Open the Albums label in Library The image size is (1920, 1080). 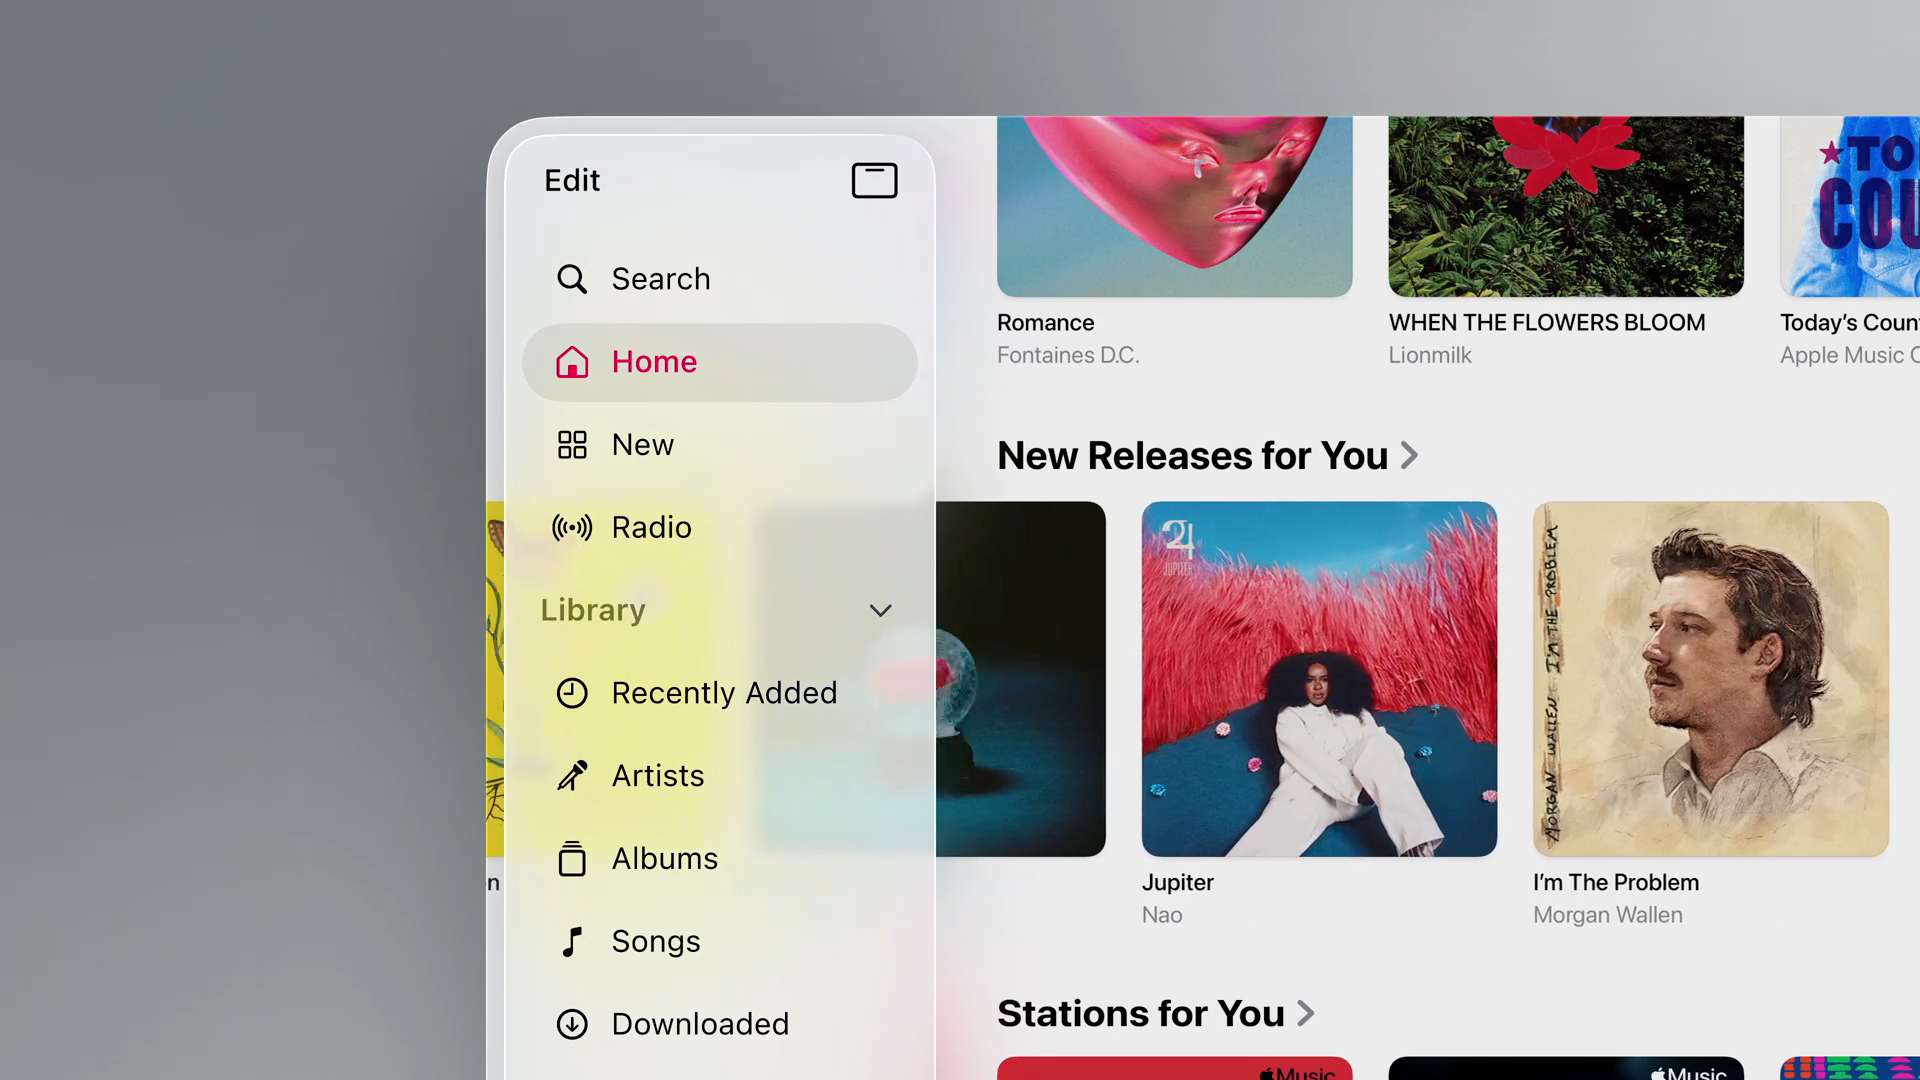(665, 859)
